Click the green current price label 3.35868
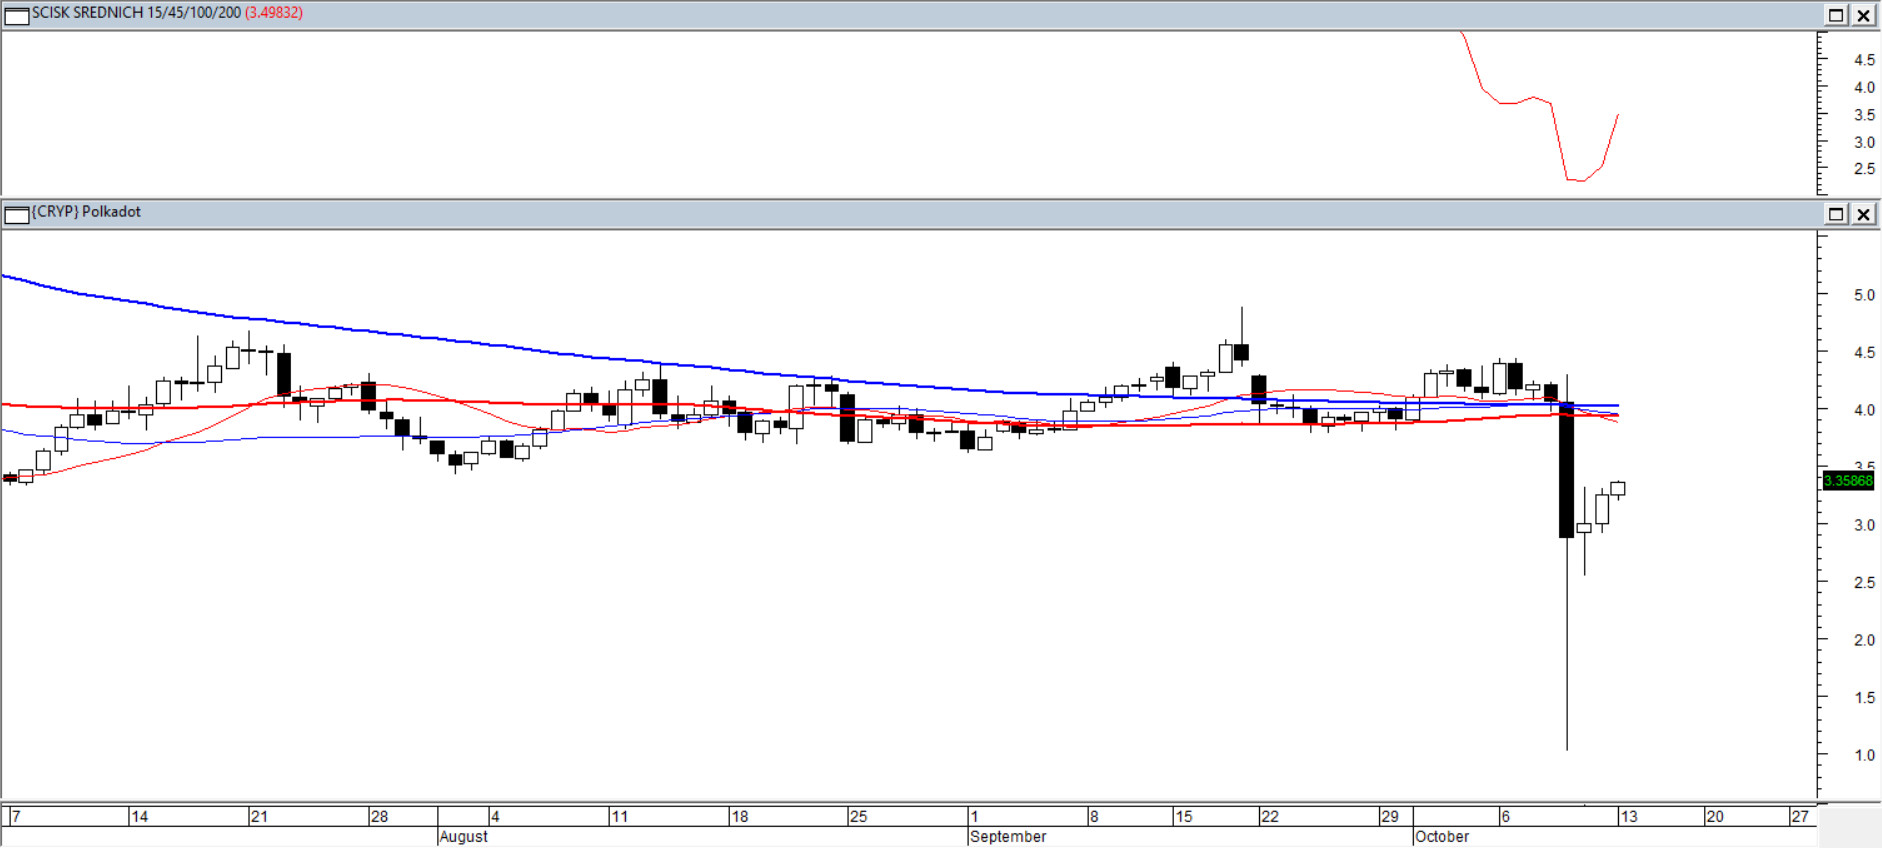The image size is (1882, 848). [x=1848, y=481]
